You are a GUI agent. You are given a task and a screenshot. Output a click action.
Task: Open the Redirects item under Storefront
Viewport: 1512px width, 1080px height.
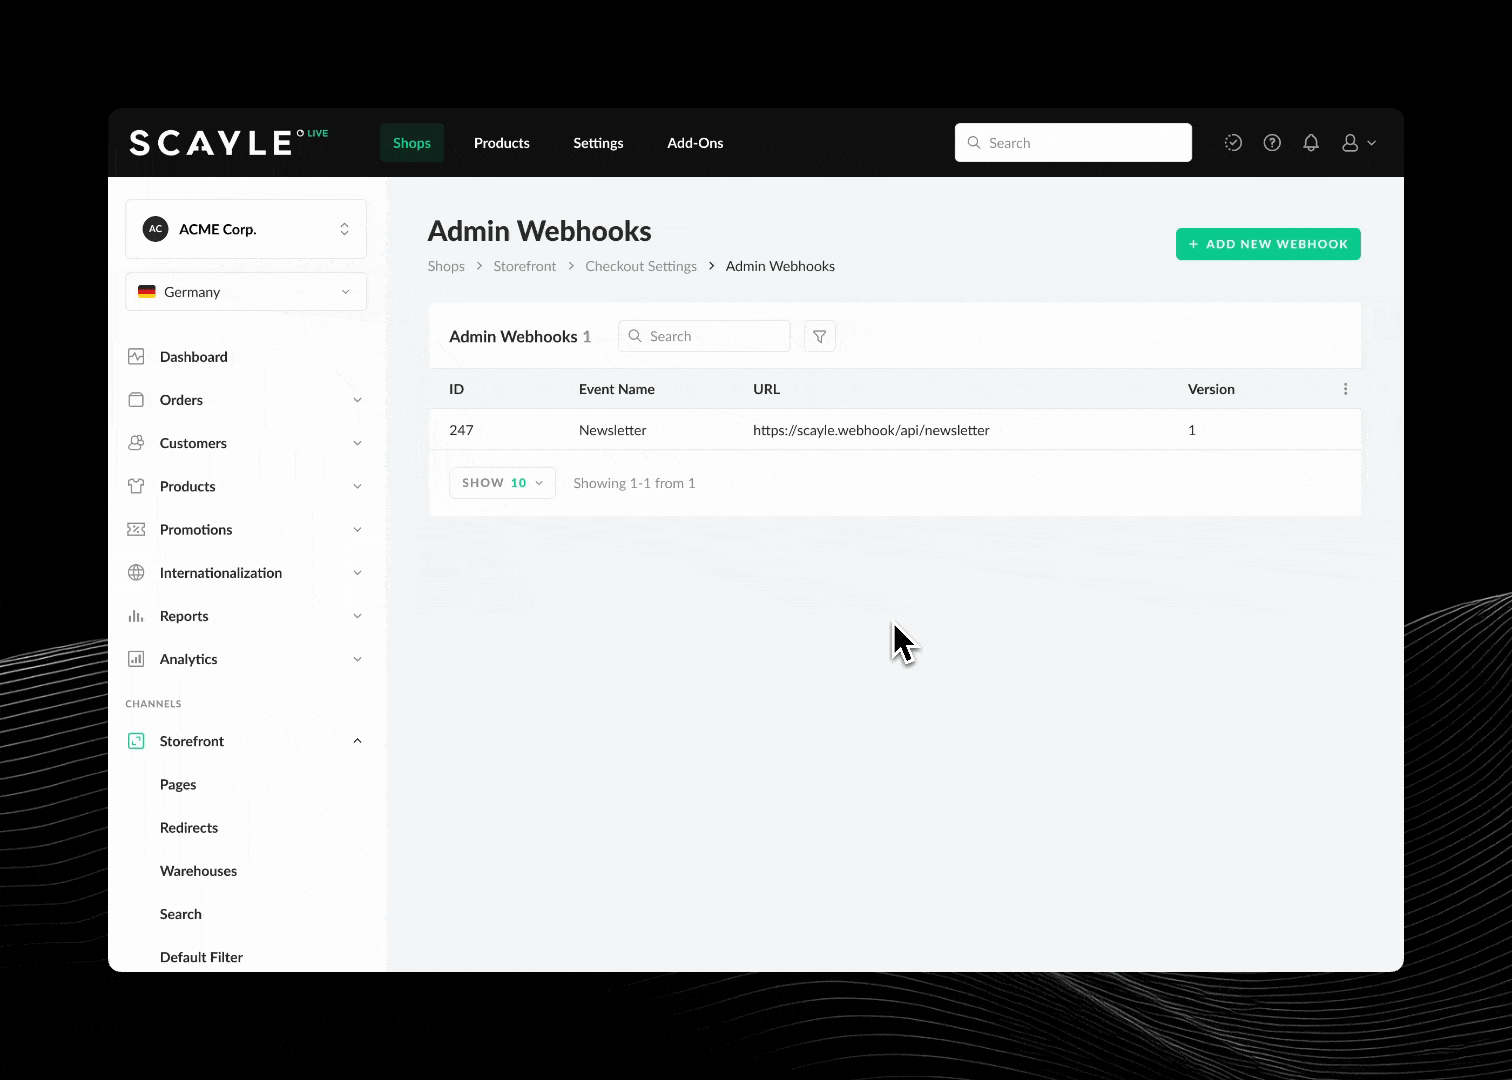[x=189, y=828]
